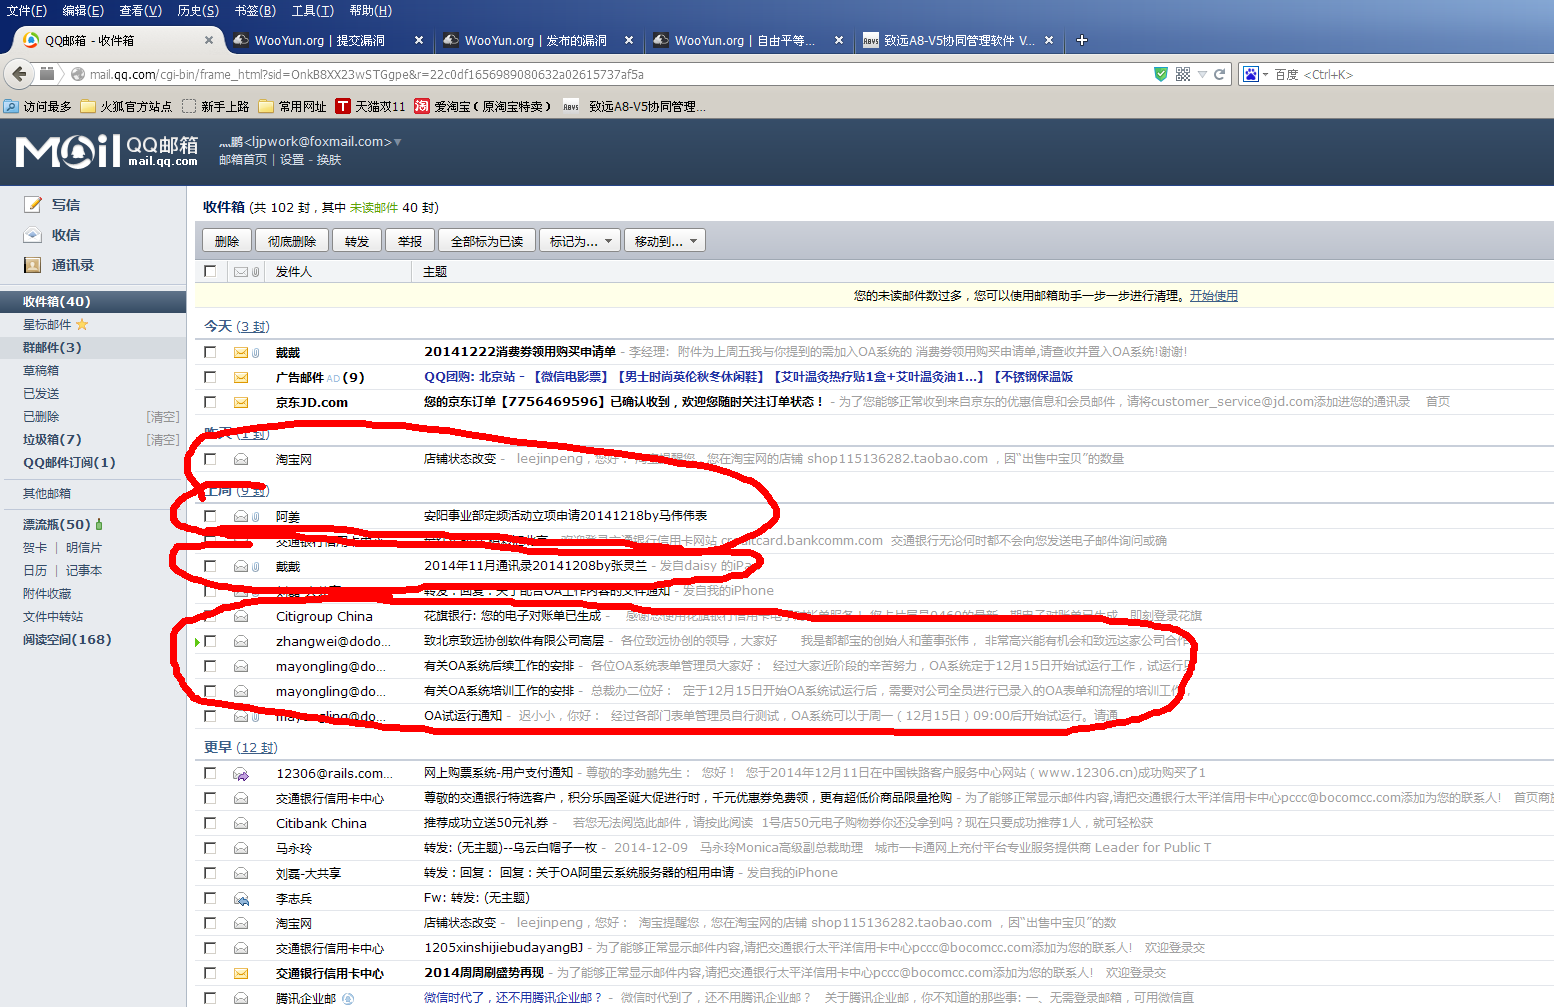The width and height of the screenshot is (1554, 1007).
Task: Click the 访问最多 bookmark icon
Action: pyautogui.click(x=11, y=106)
